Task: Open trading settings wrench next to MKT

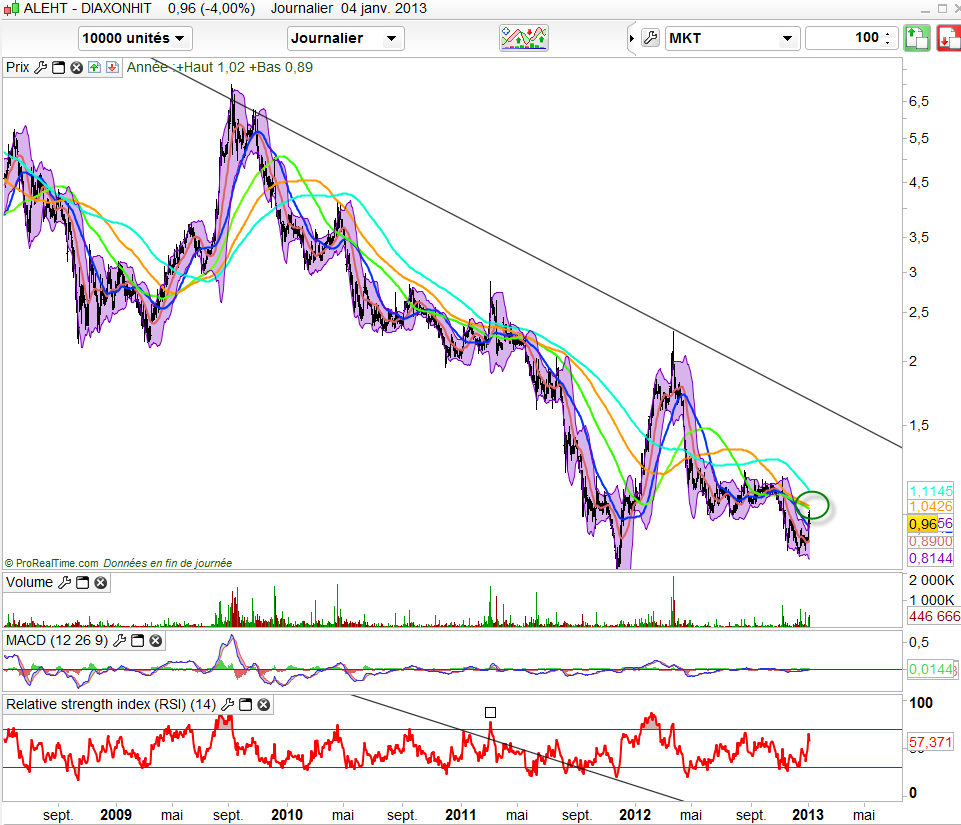Action: (649, 38)
